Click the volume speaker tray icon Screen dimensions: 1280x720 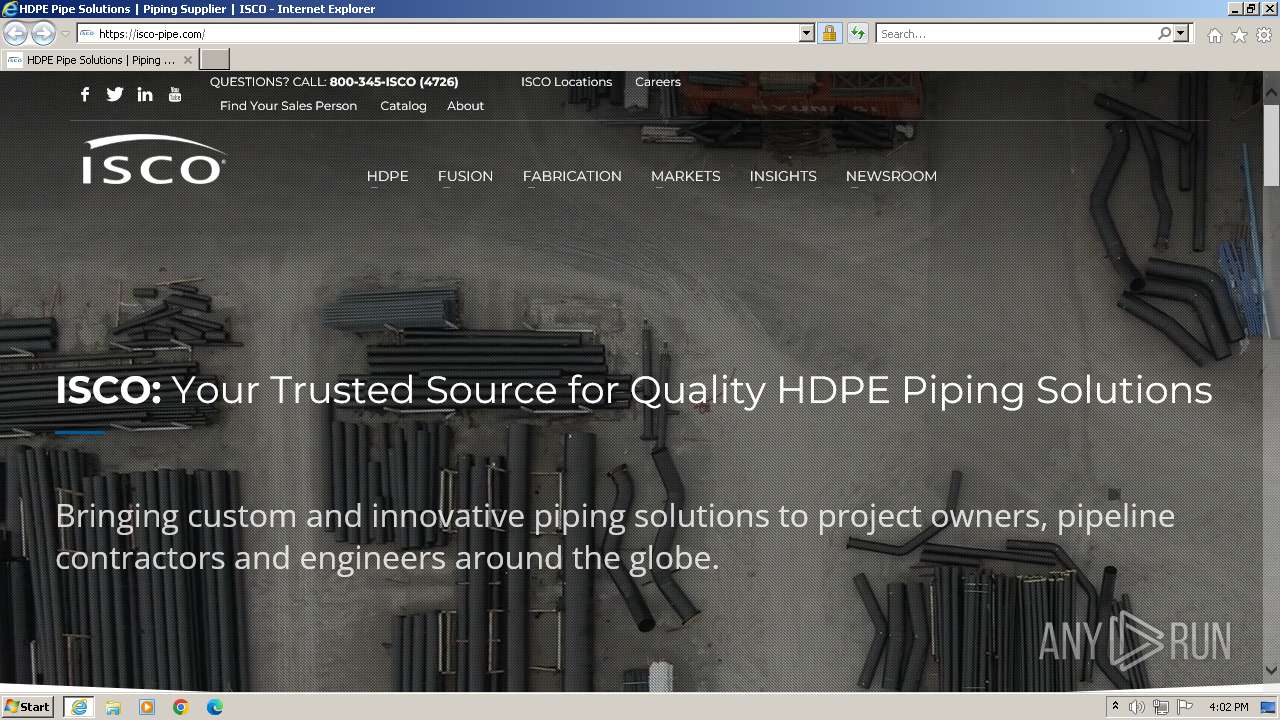tap(1136, 707)
